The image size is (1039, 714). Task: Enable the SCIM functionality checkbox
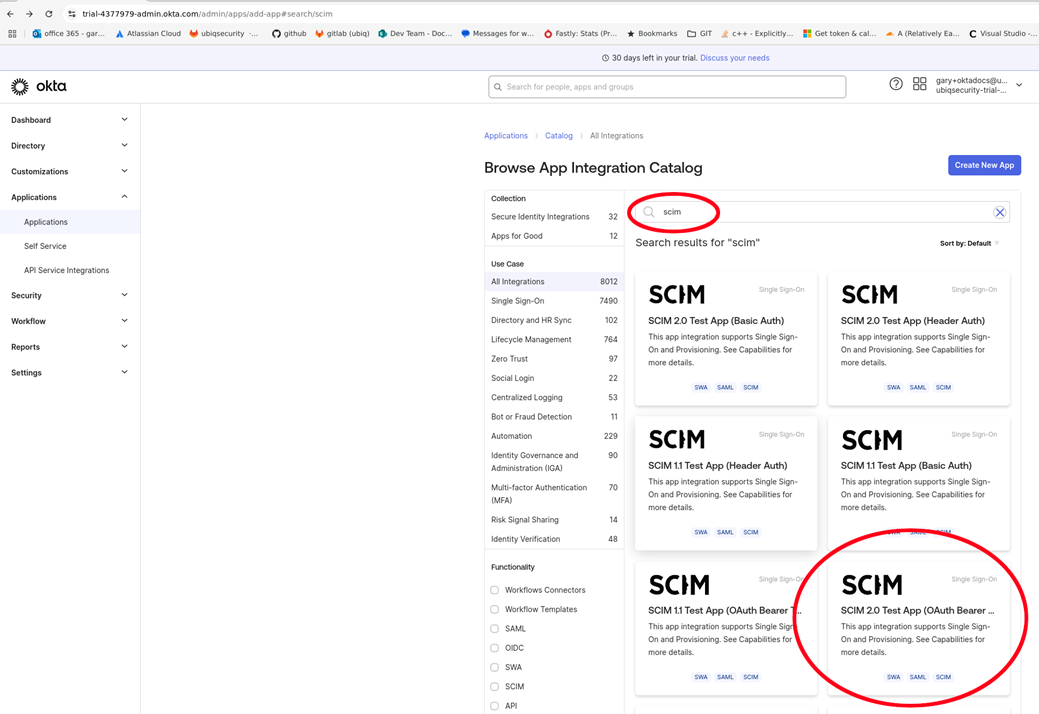[x=494, y=686]
